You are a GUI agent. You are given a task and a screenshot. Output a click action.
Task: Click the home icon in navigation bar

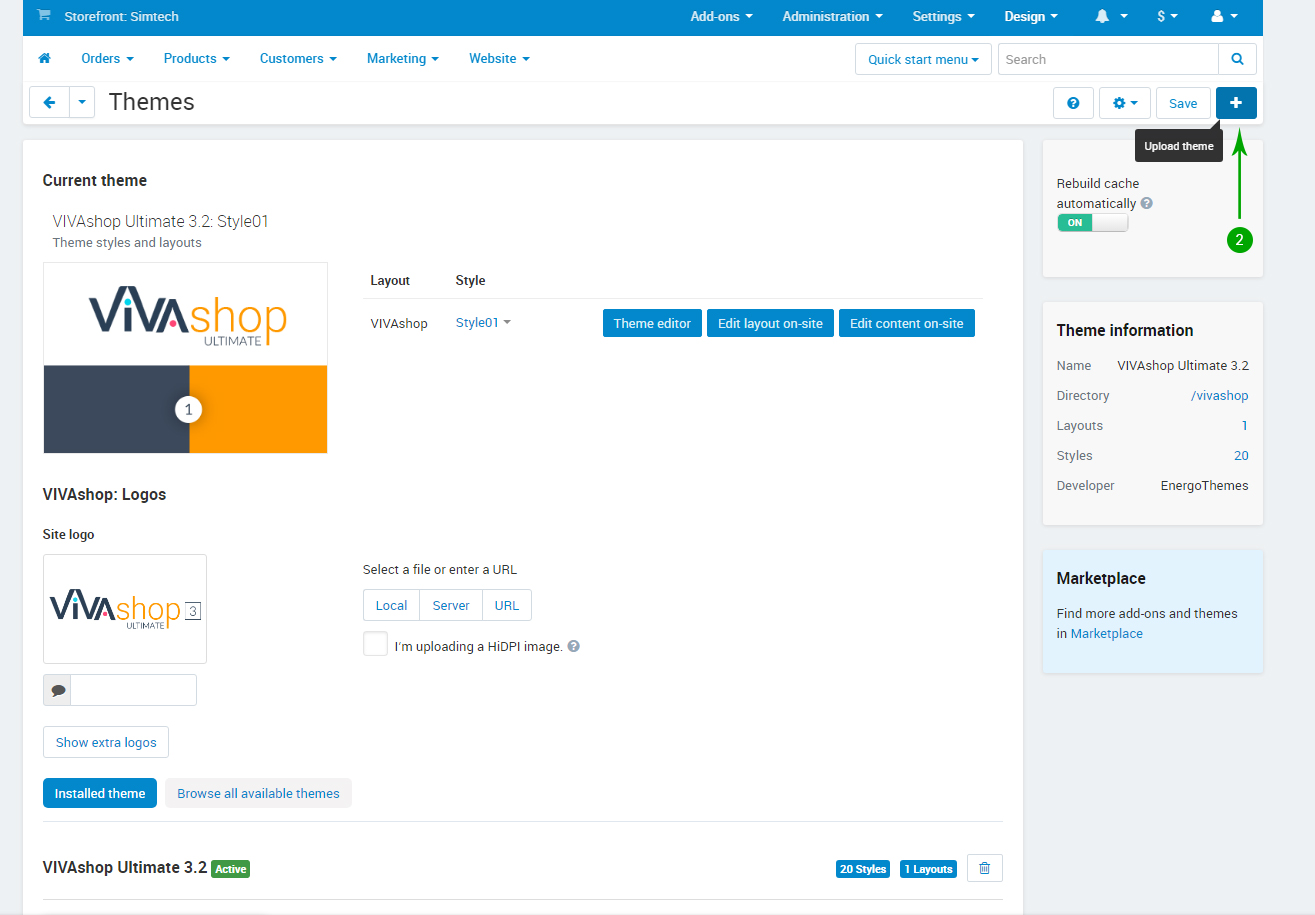click(x=44, y=59)
